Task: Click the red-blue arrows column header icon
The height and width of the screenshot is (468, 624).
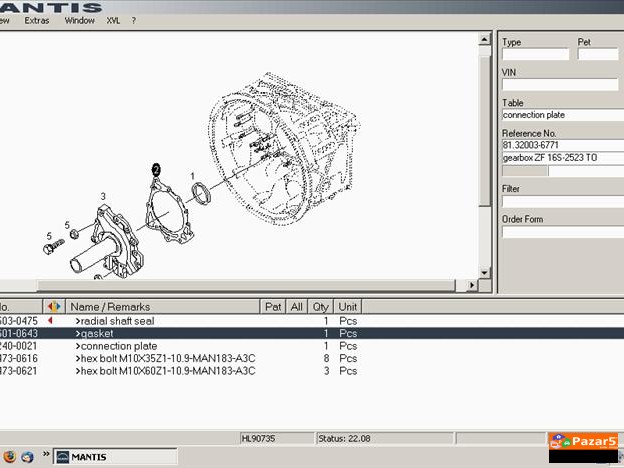Action: 54,307
